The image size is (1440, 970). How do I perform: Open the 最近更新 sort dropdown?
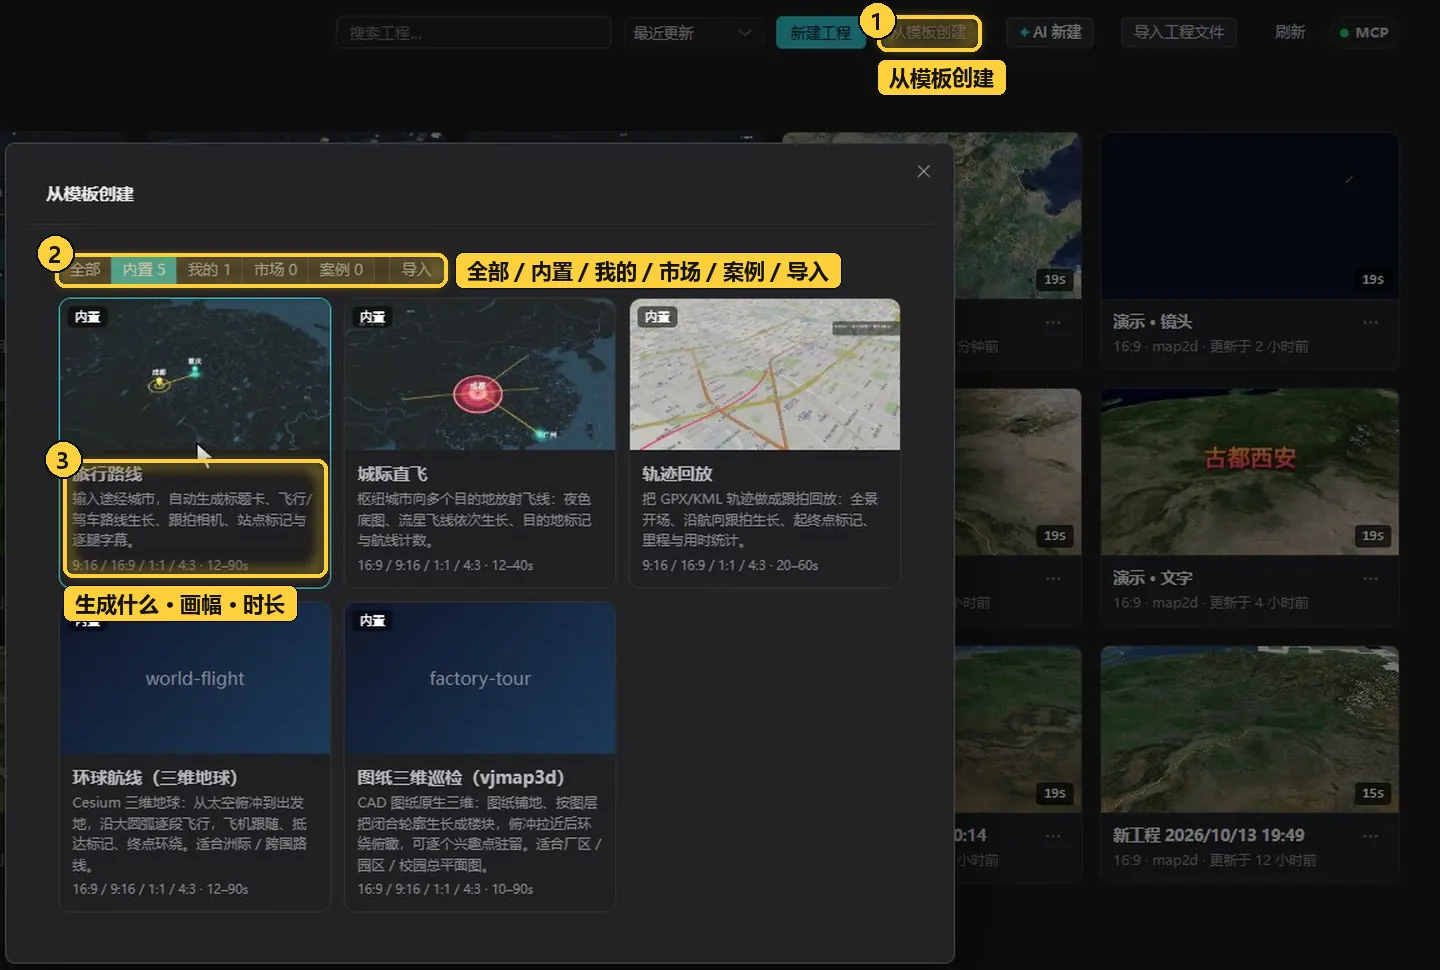[x=692, y=33]
